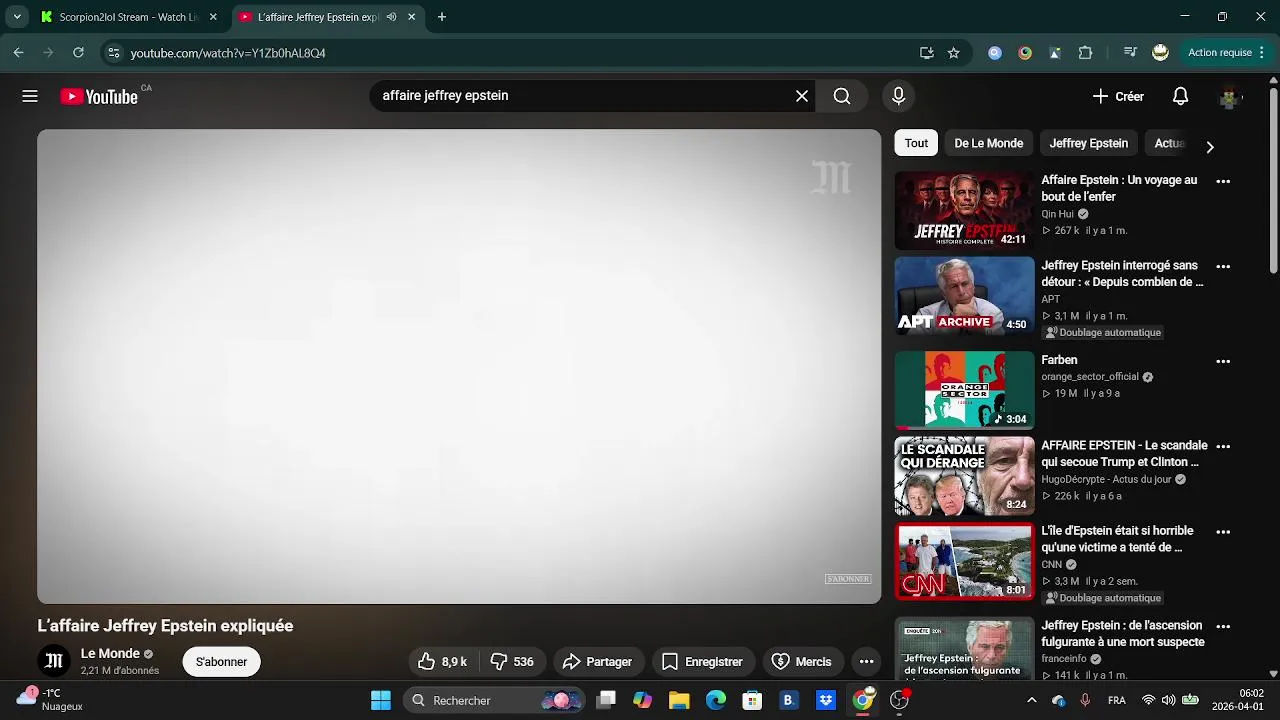Open the blue magnifier extension icon

(x=995, y=53)
